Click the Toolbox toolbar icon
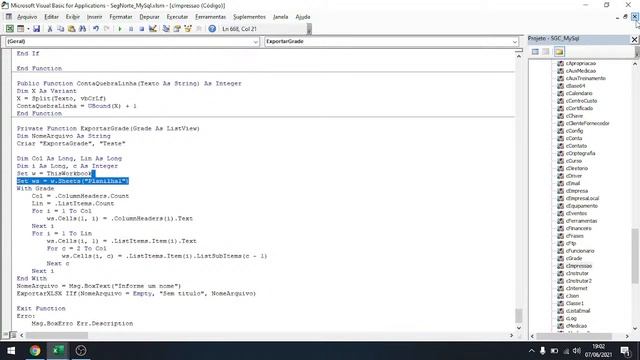 pos(199,29)
